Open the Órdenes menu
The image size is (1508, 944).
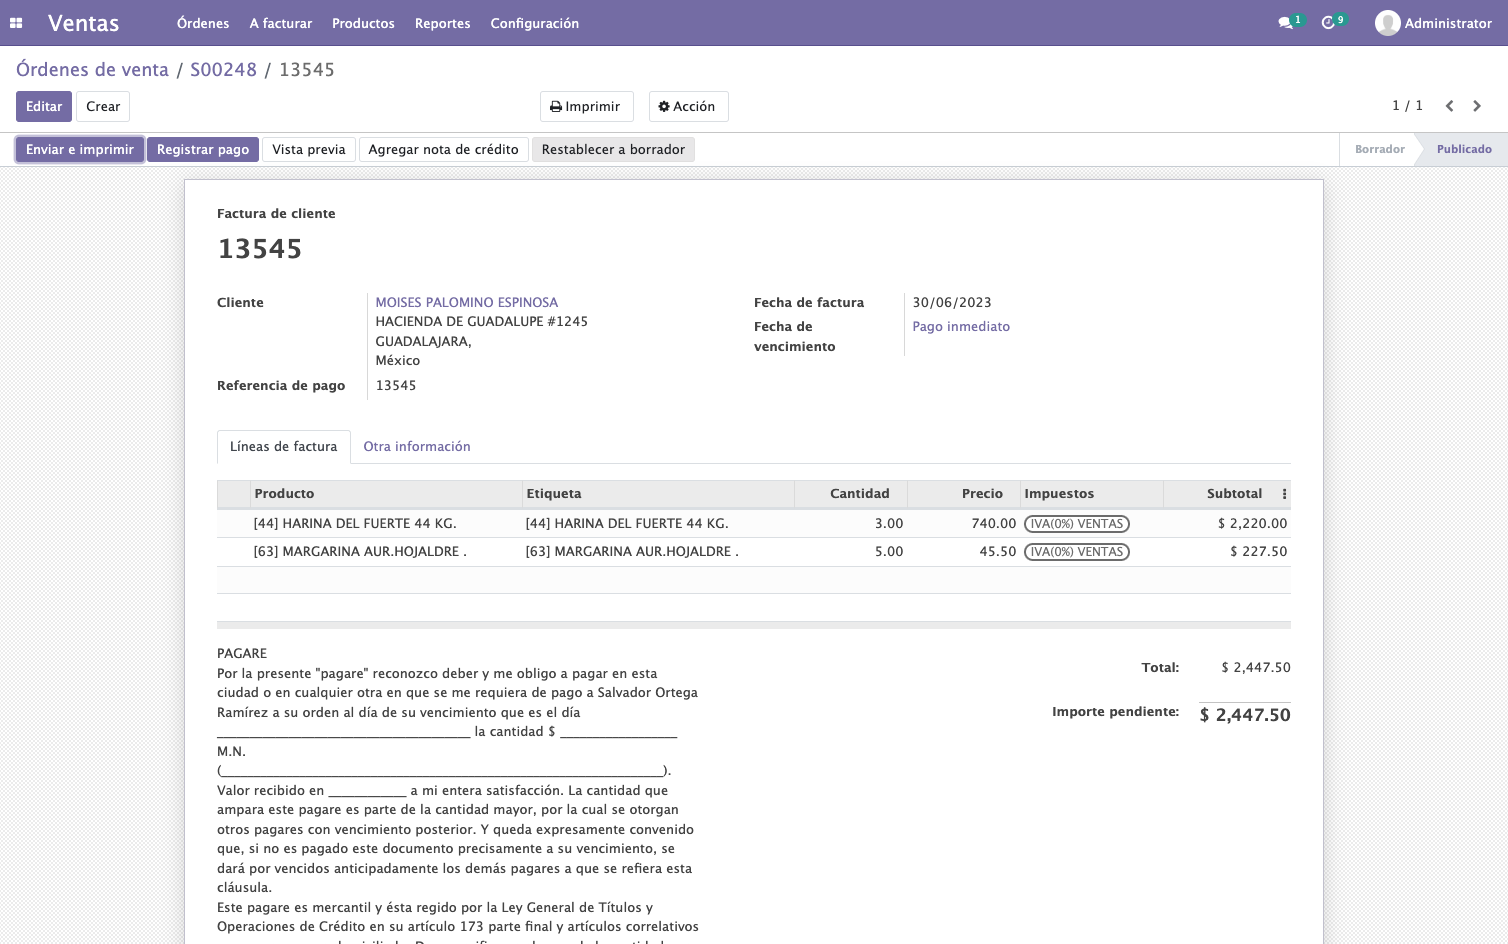pos(203,23)
